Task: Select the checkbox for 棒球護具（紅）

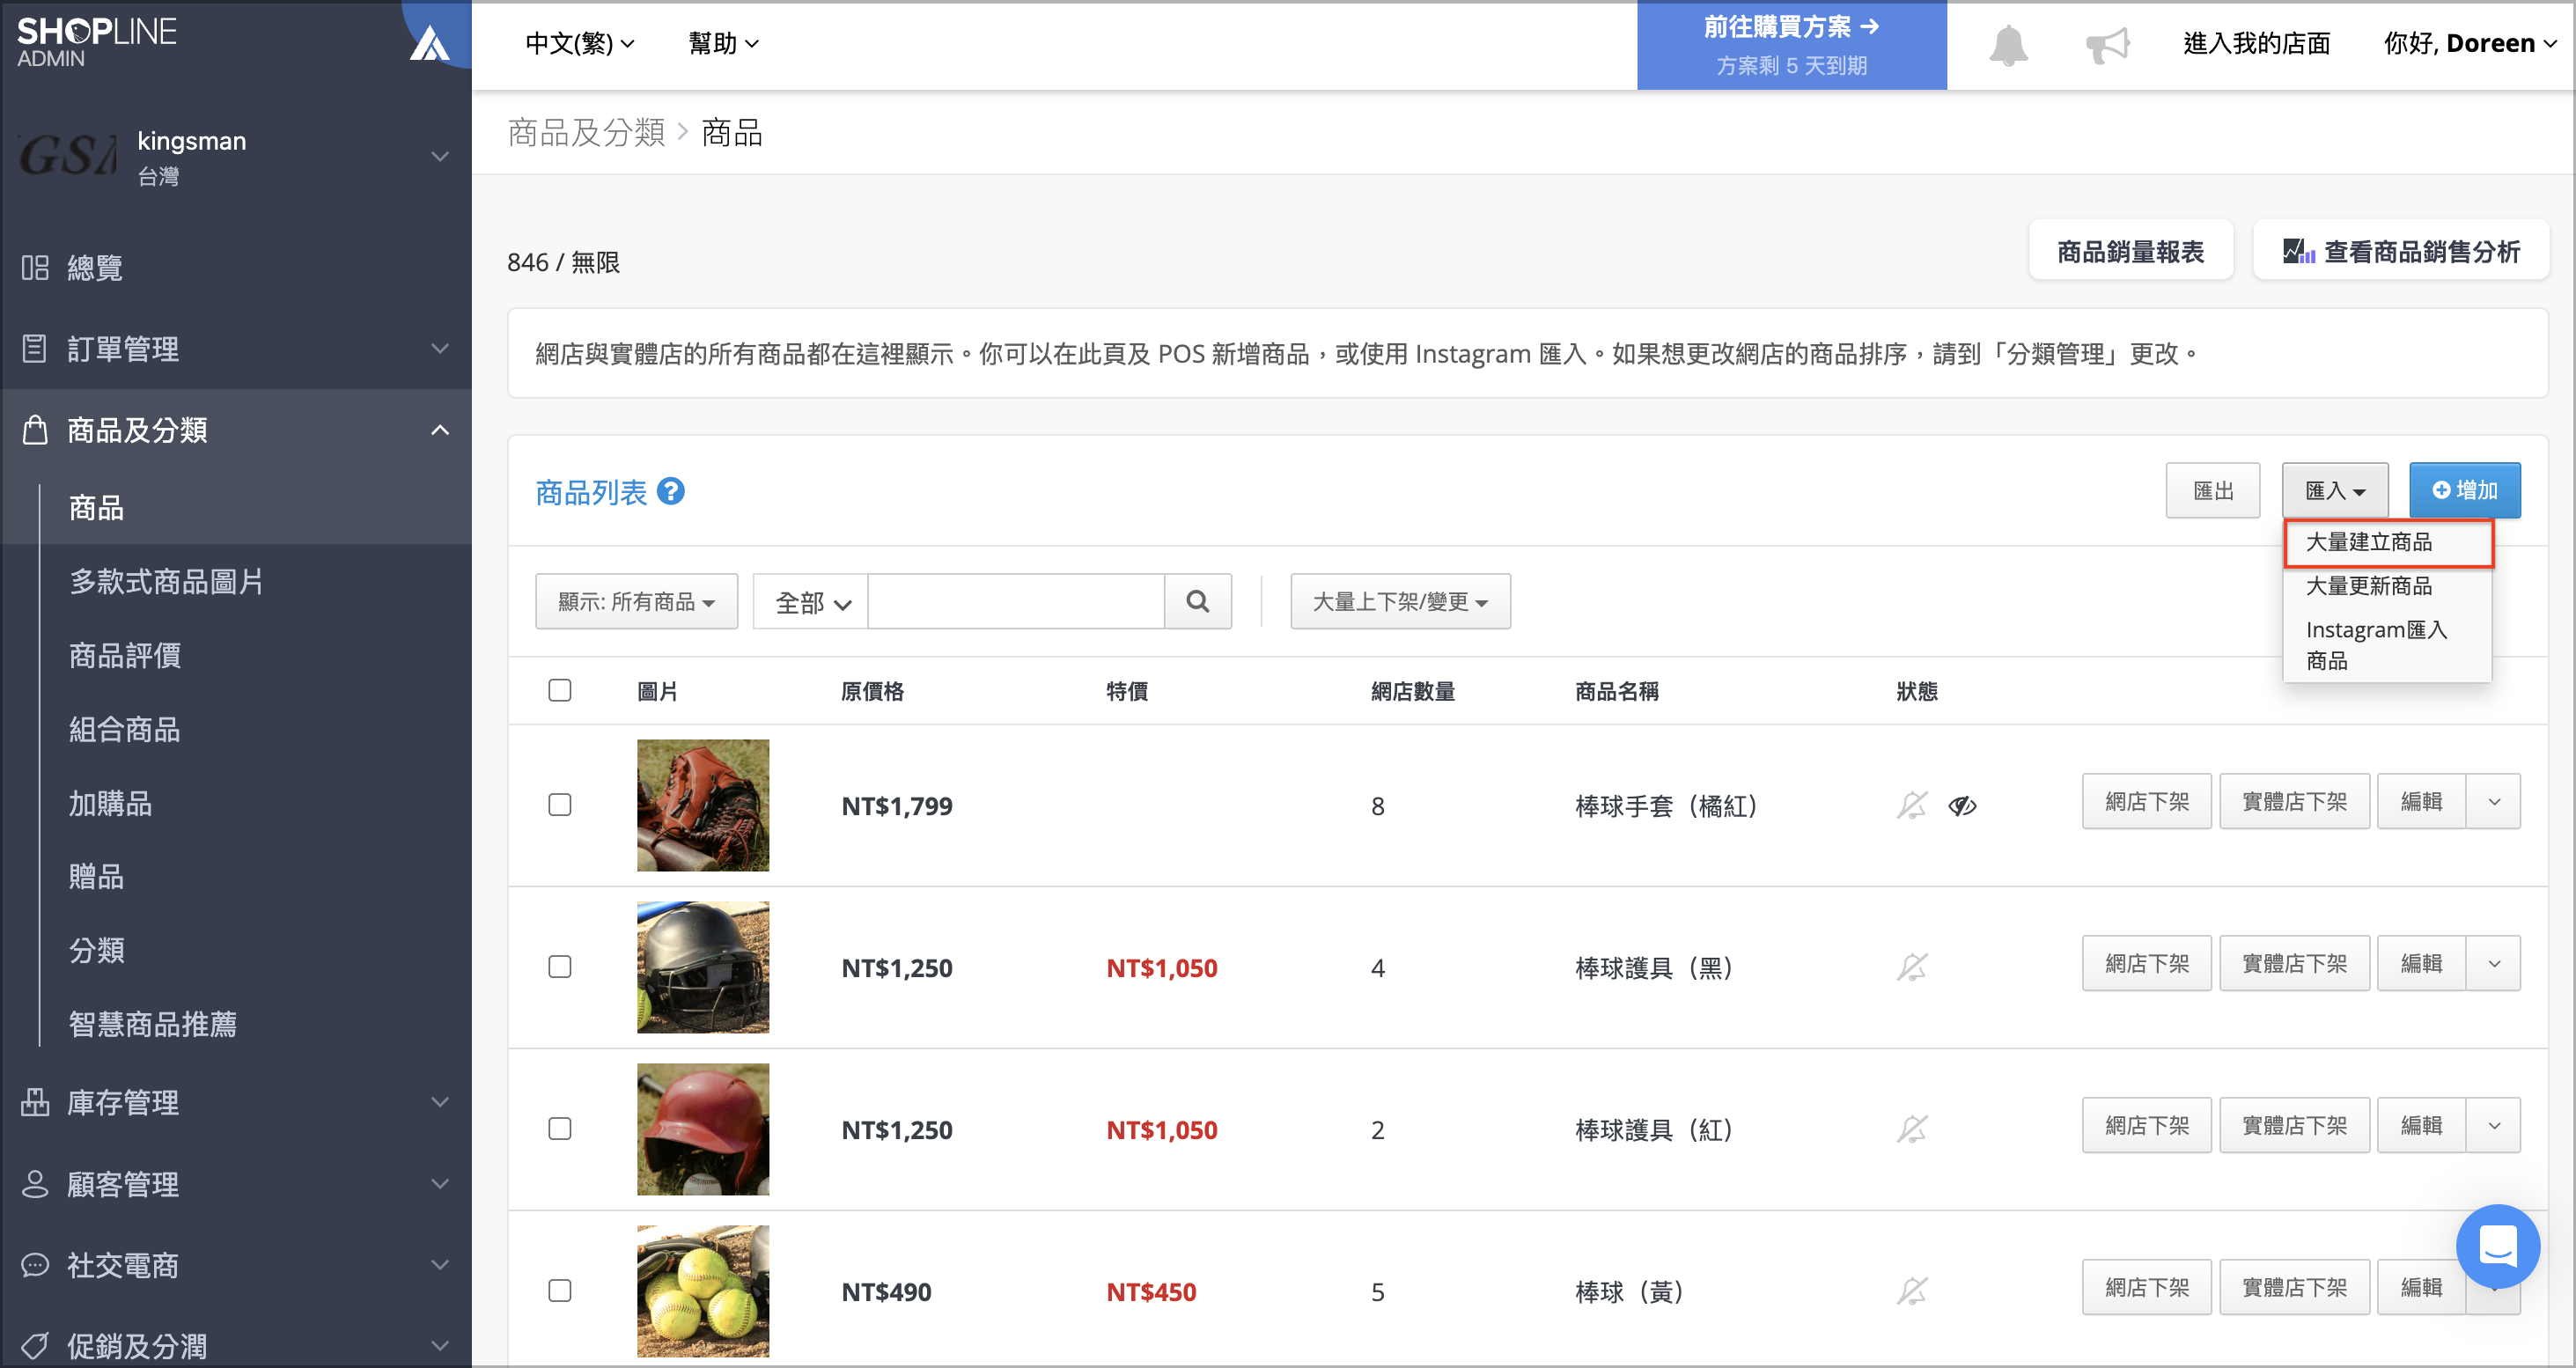Action: (x=560, y=1128)
